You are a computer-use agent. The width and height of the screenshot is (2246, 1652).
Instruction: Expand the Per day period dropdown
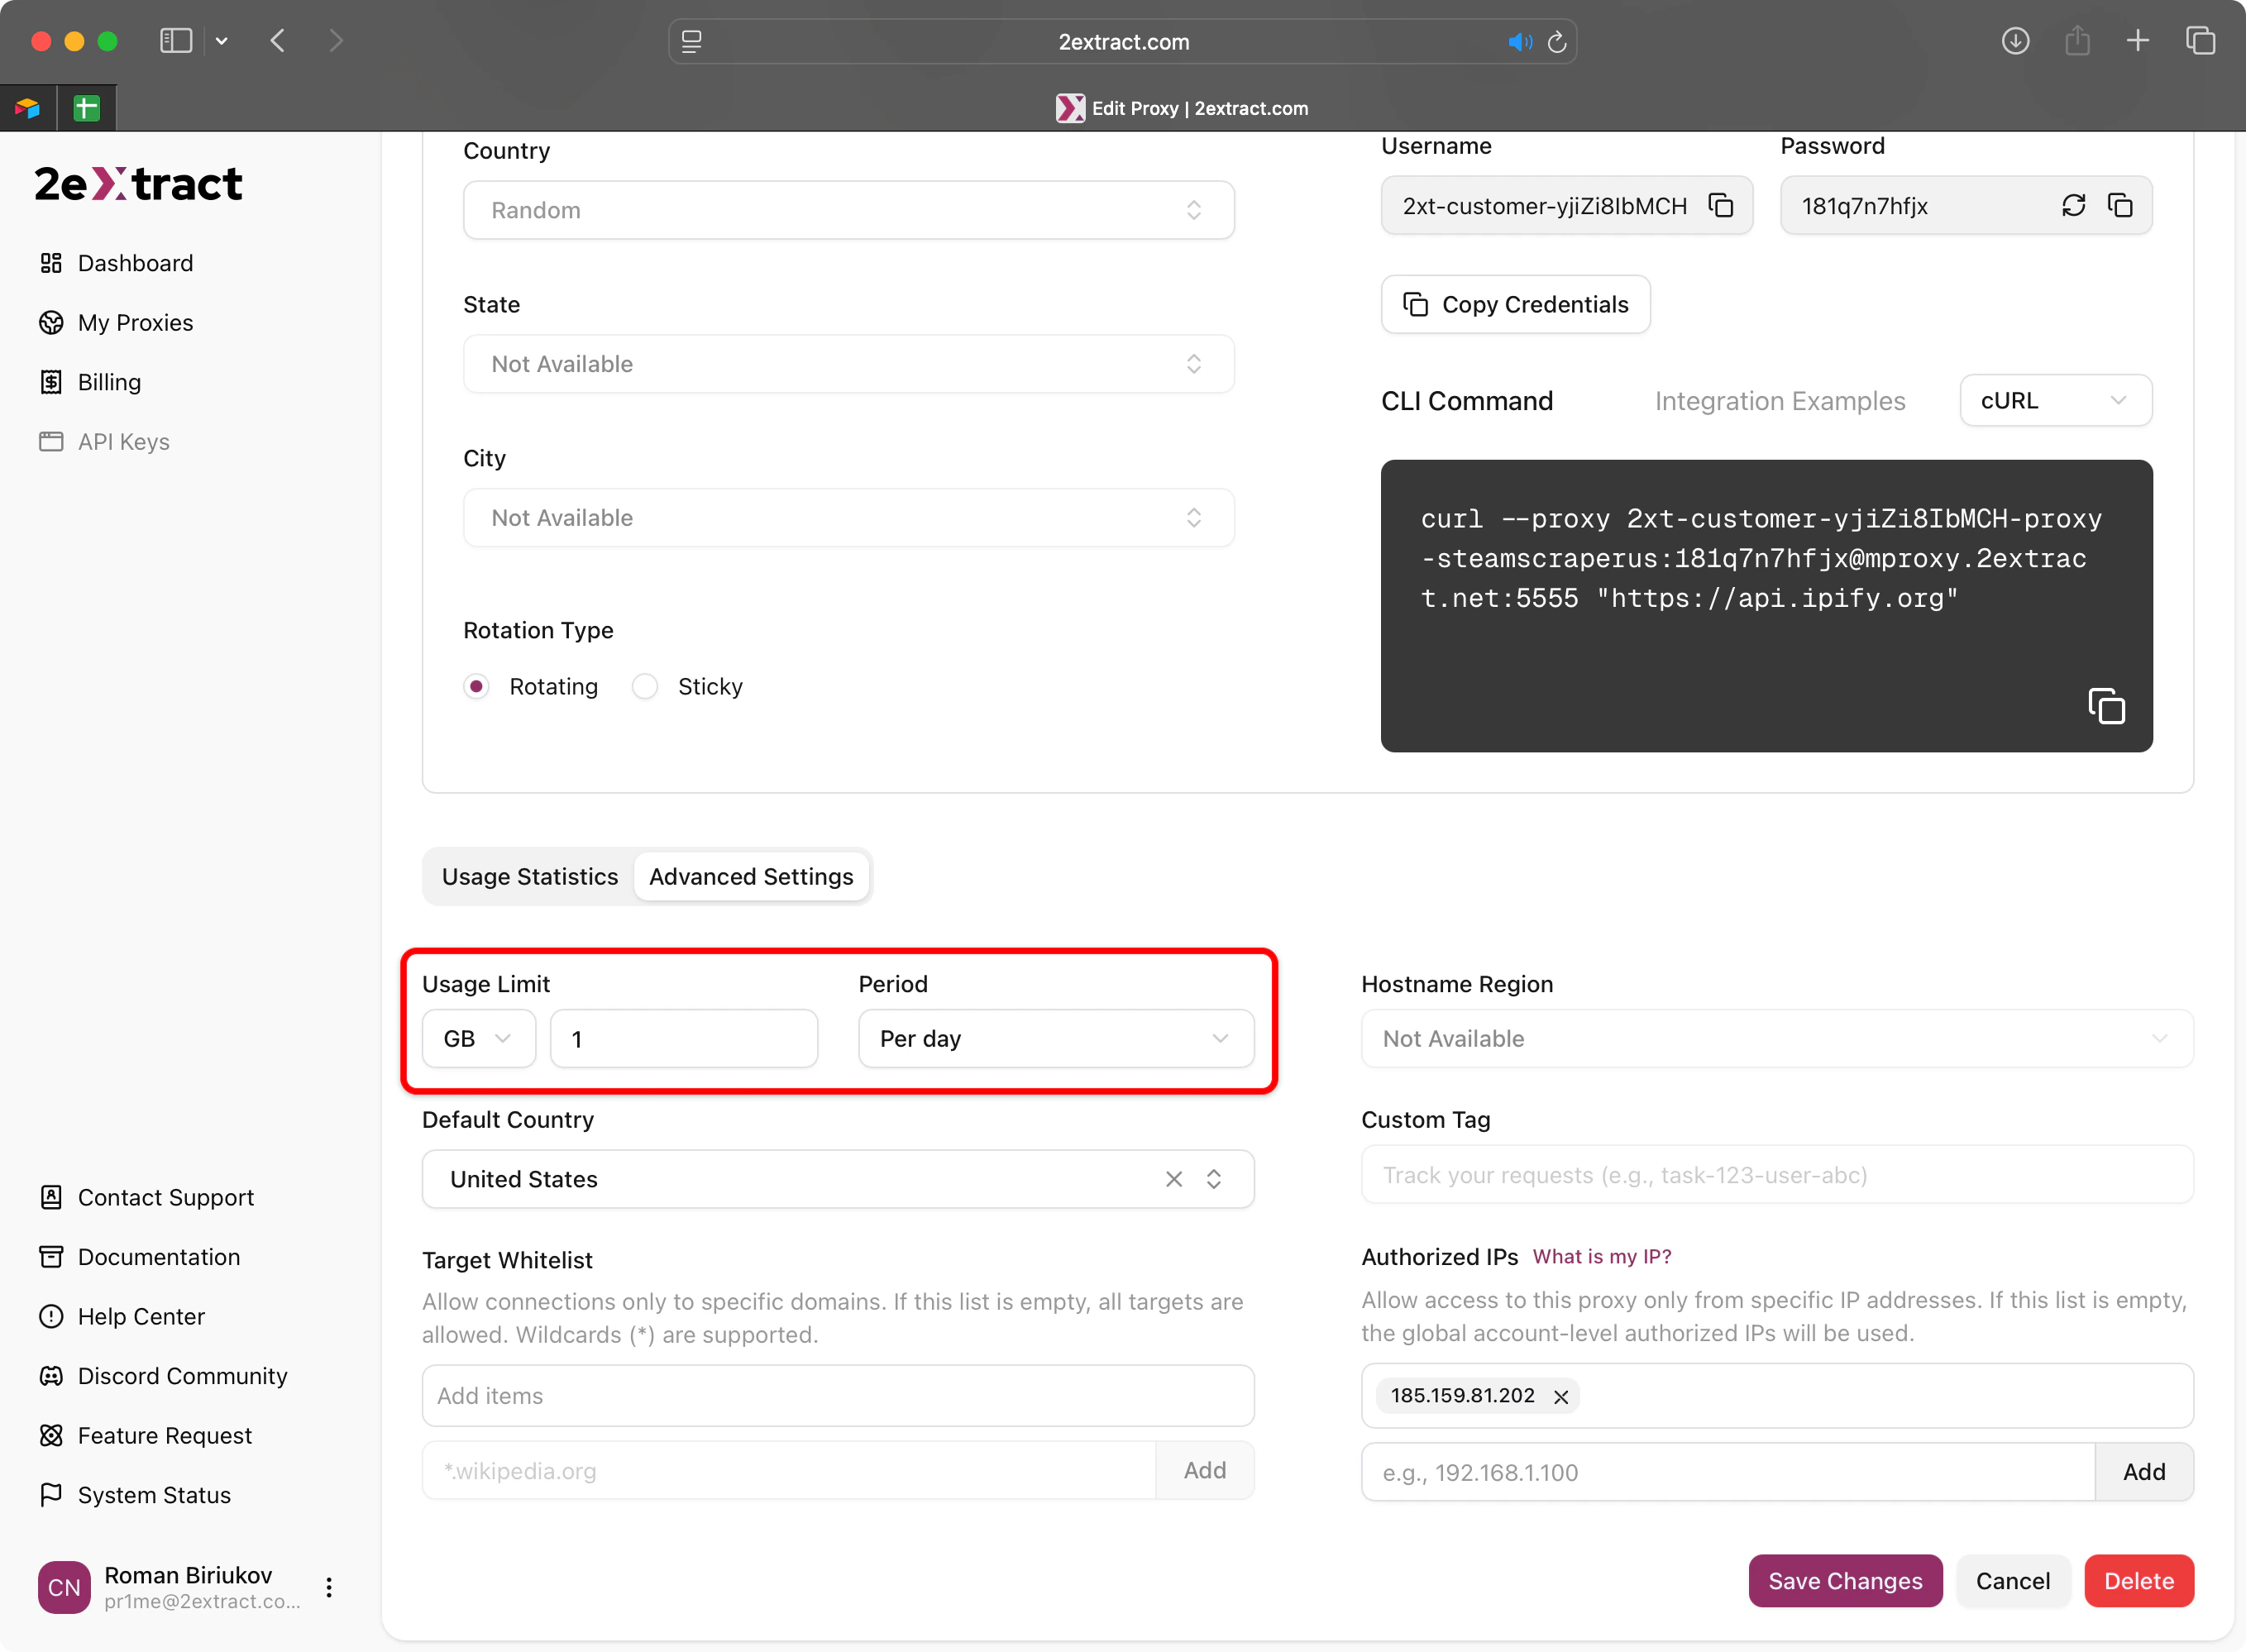coord(1055,1039)
